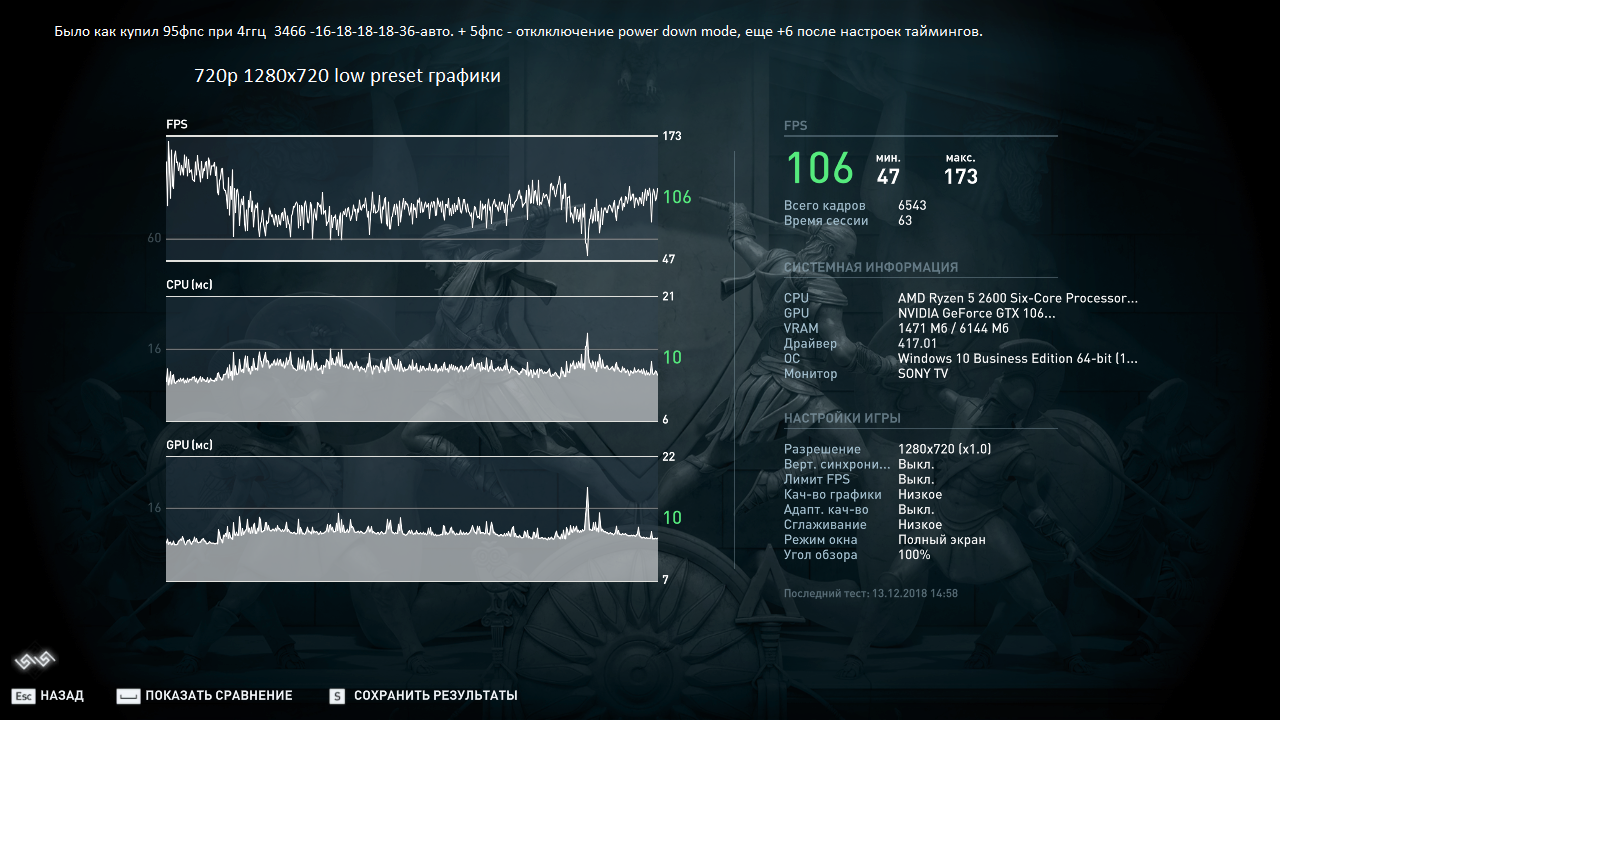
Task: Click the note starting 'Было как купил 95фпс'
Action: 518,32
